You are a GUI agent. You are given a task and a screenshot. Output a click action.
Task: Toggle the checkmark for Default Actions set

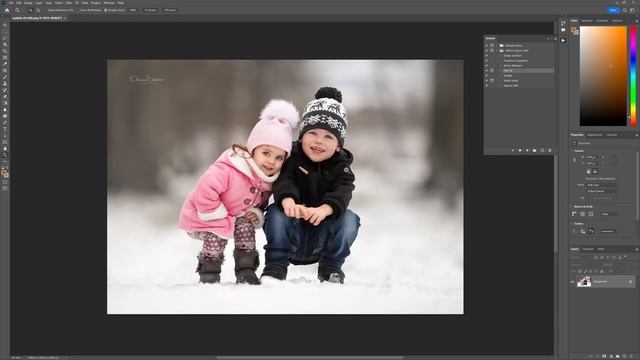click(487, 46)
